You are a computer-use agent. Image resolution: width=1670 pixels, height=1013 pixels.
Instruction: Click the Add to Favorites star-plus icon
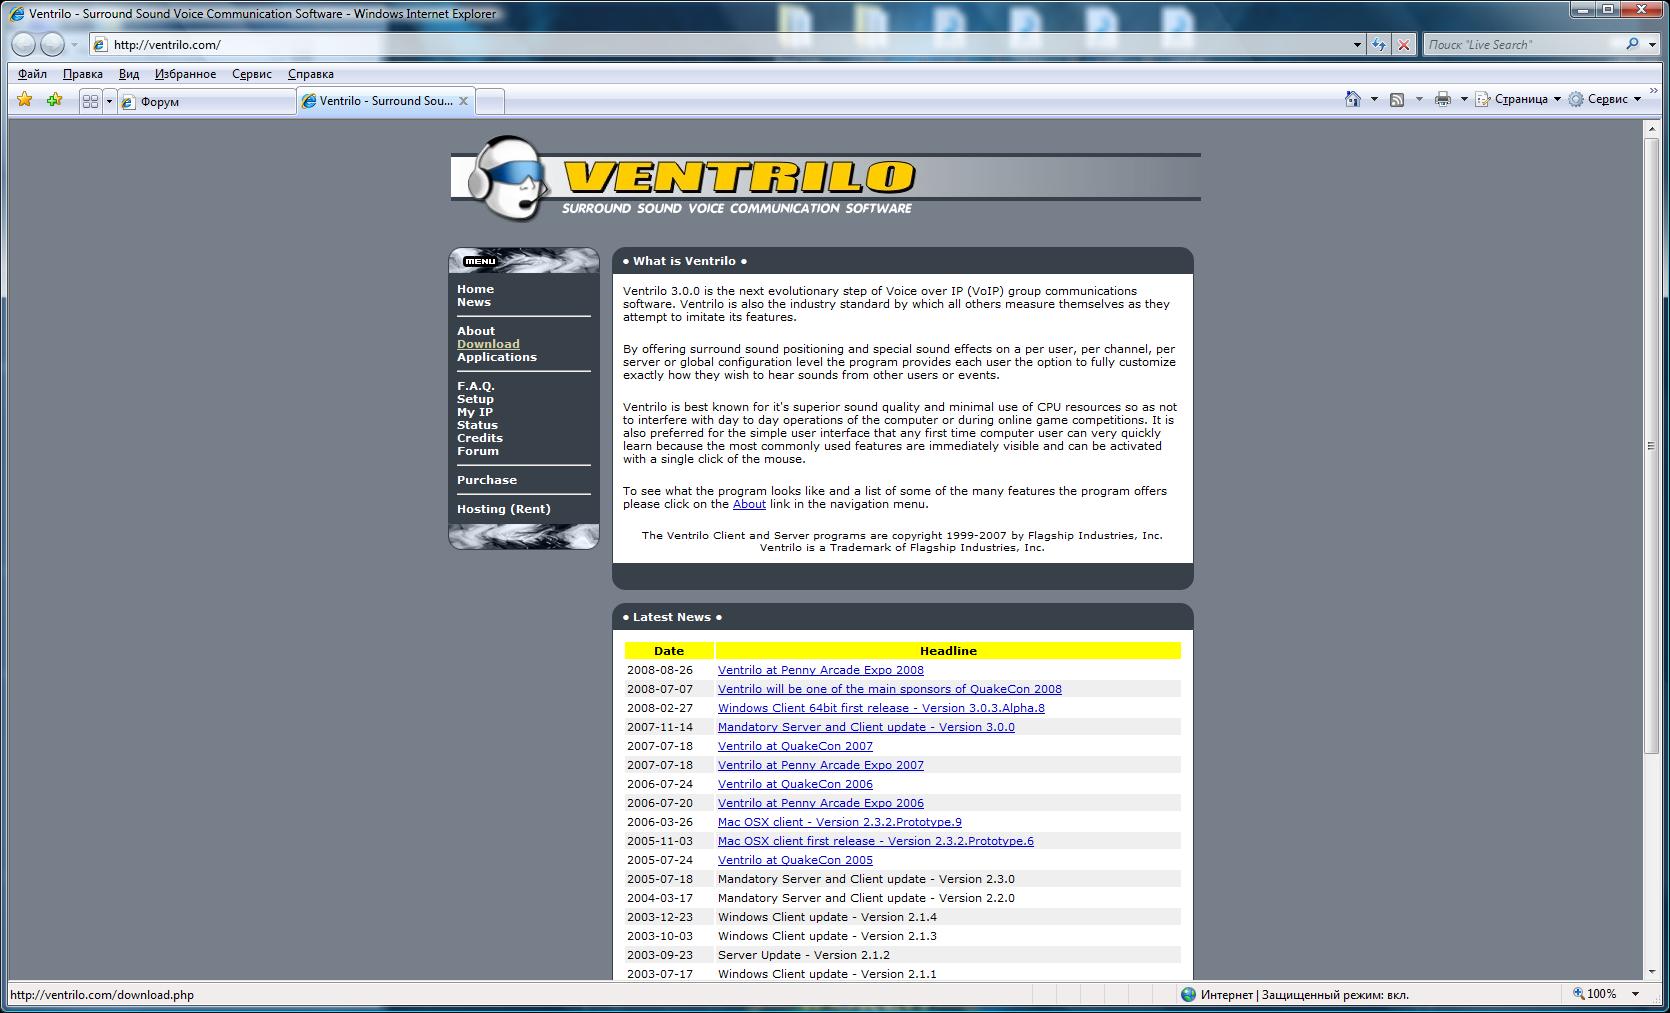(54, 100)
